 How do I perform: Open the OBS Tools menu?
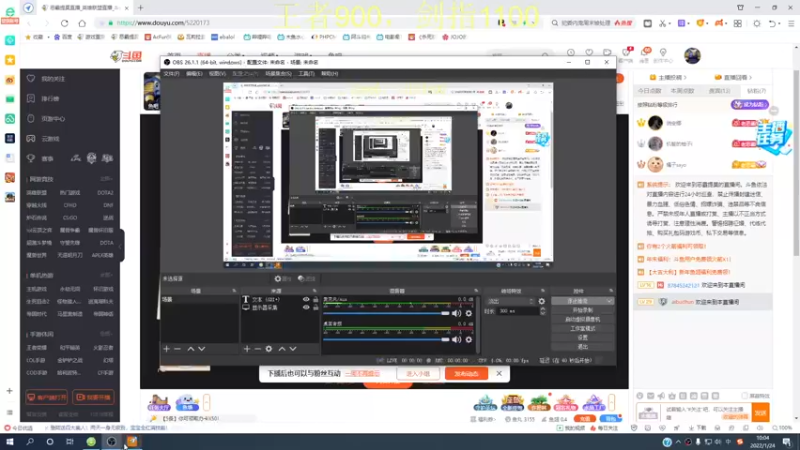click(306, 73)
